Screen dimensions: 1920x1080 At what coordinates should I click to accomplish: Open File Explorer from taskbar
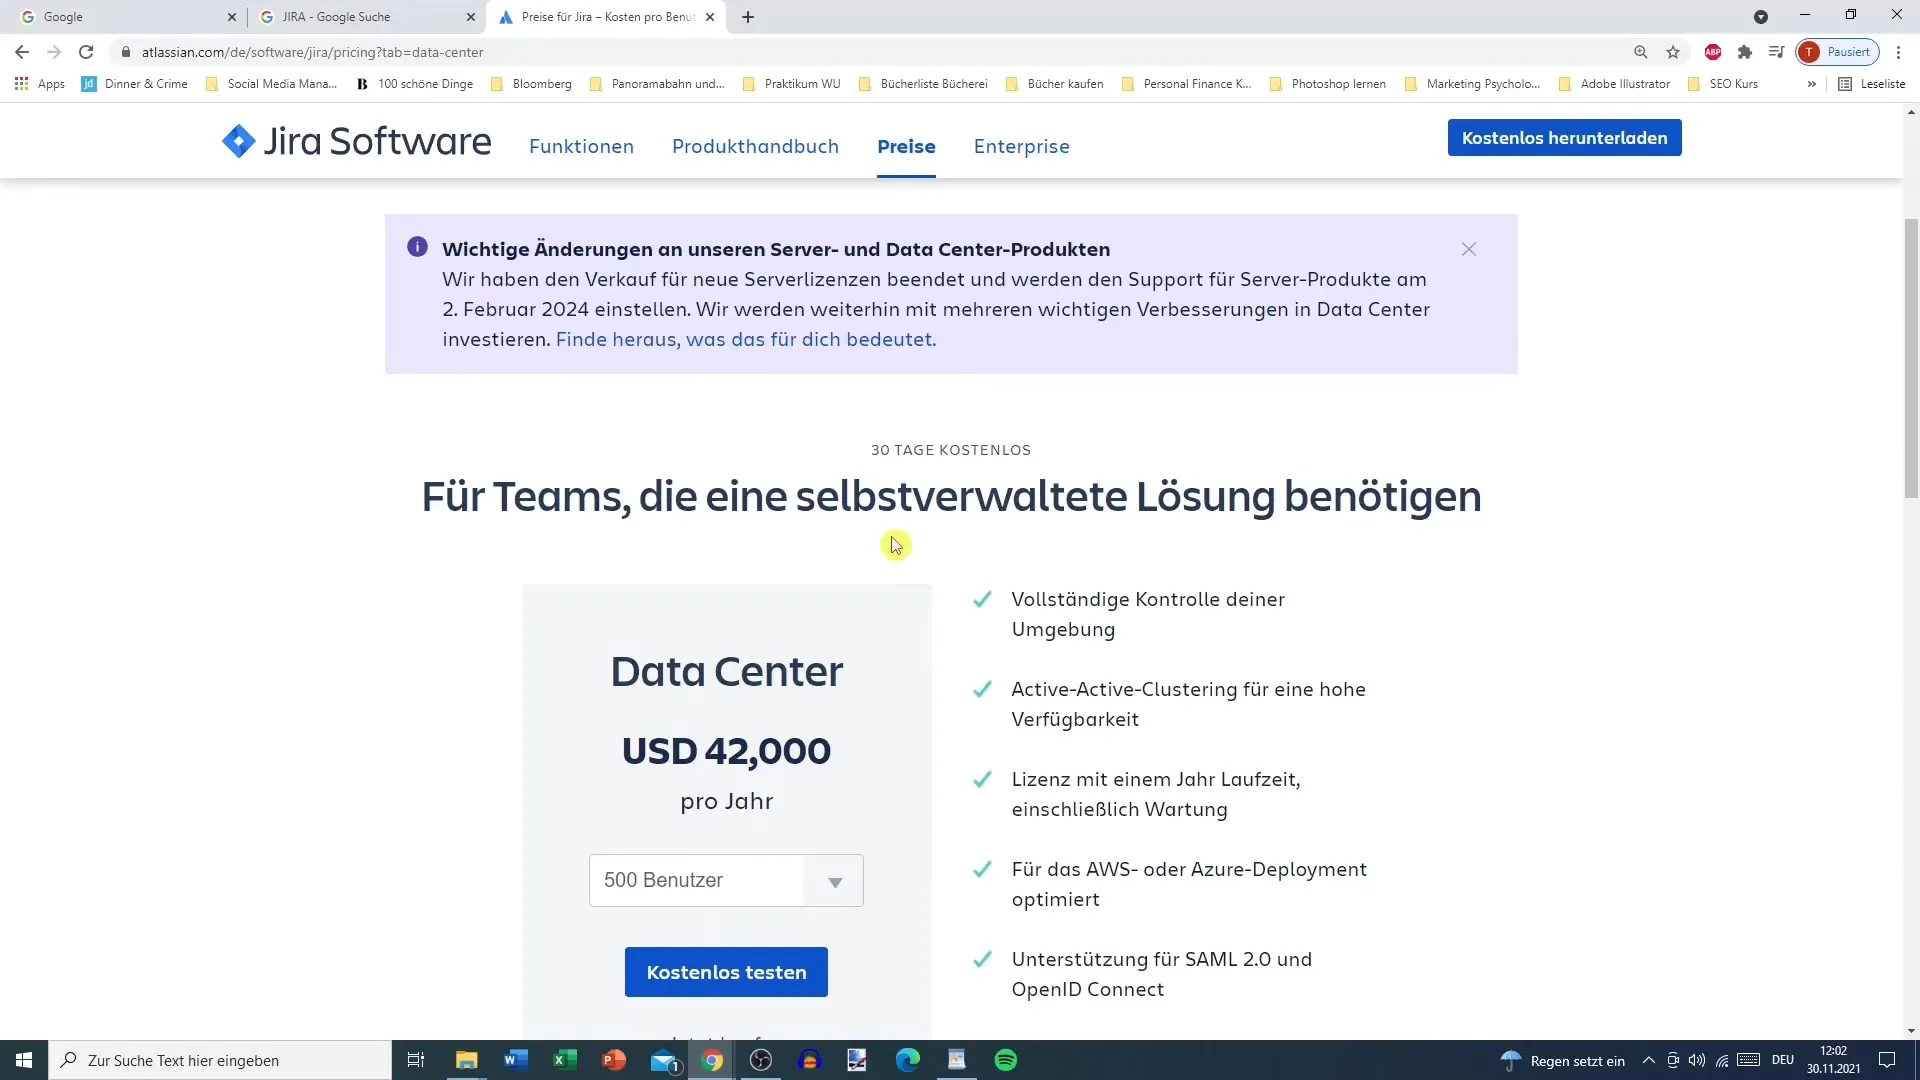pos(466,1060)
